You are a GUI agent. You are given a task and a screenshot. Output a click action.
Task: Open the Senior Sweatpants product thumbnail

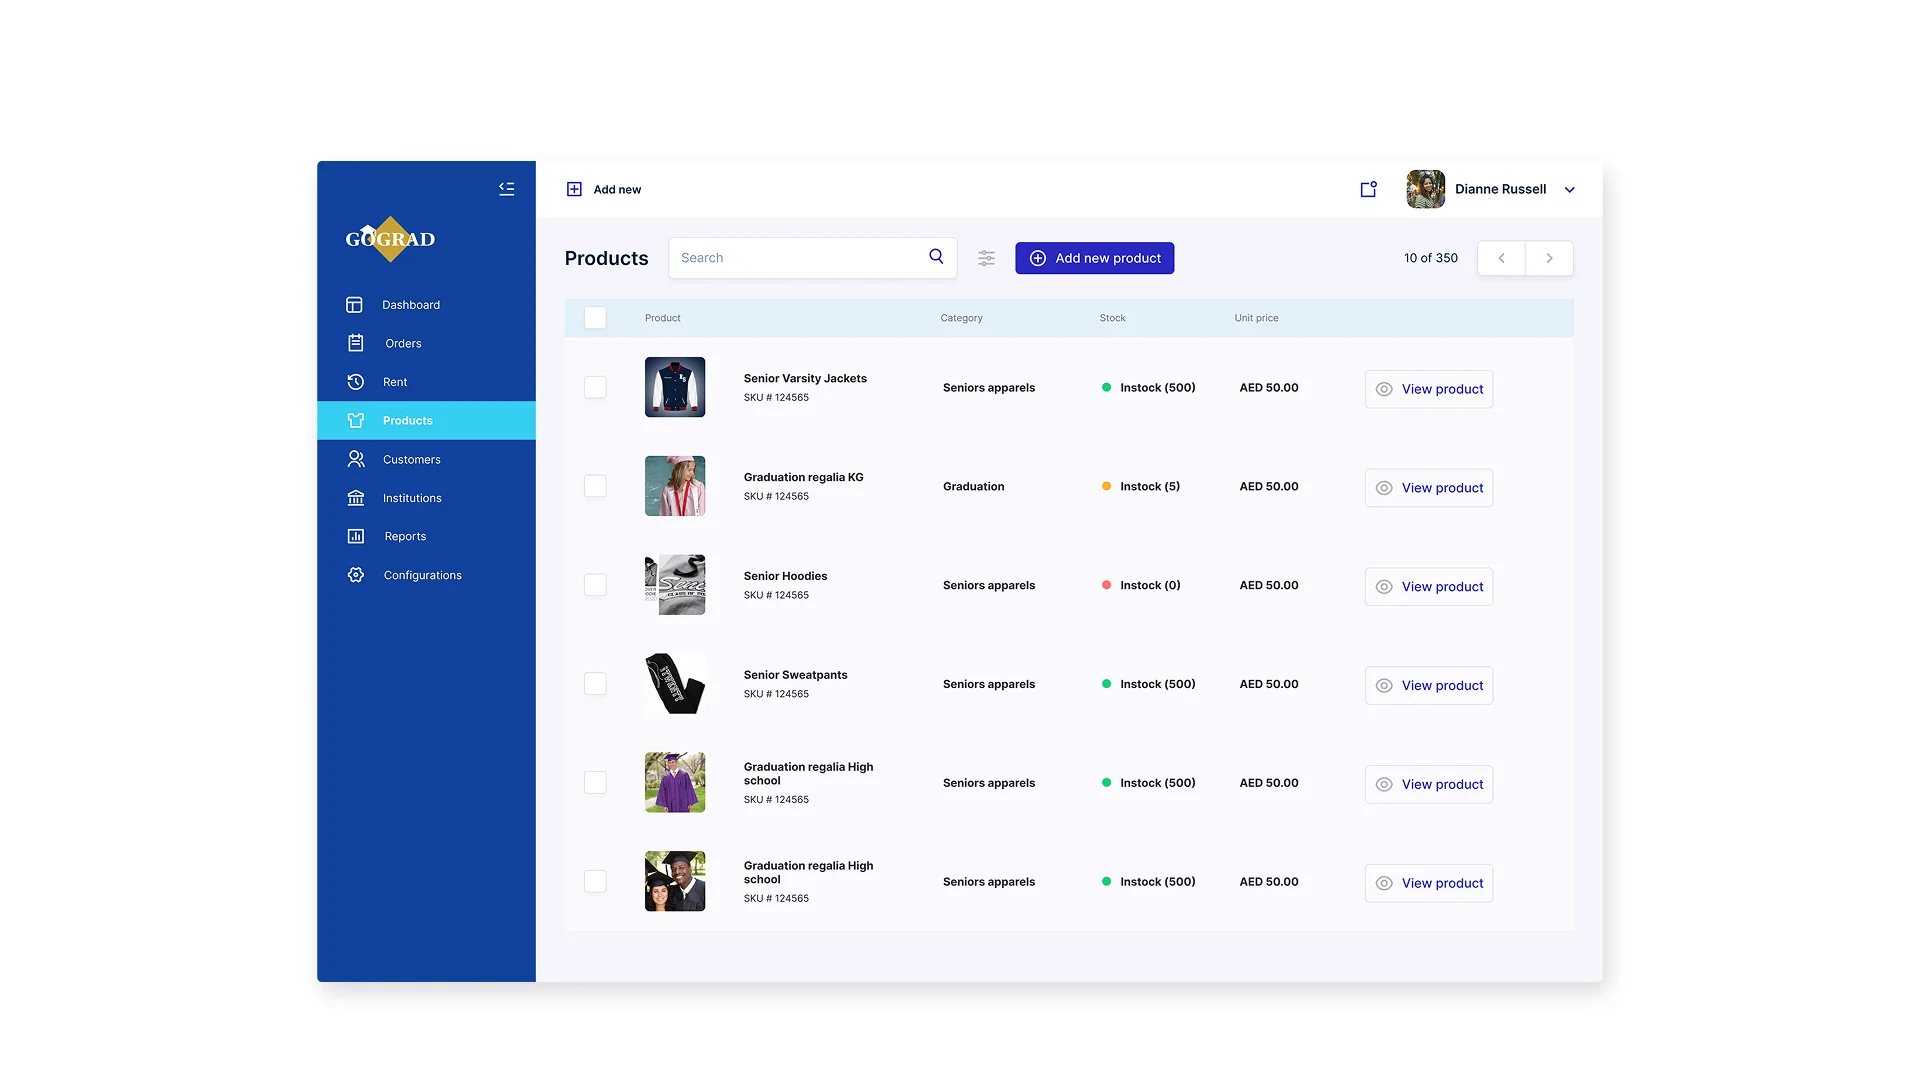tap(675, 684)
